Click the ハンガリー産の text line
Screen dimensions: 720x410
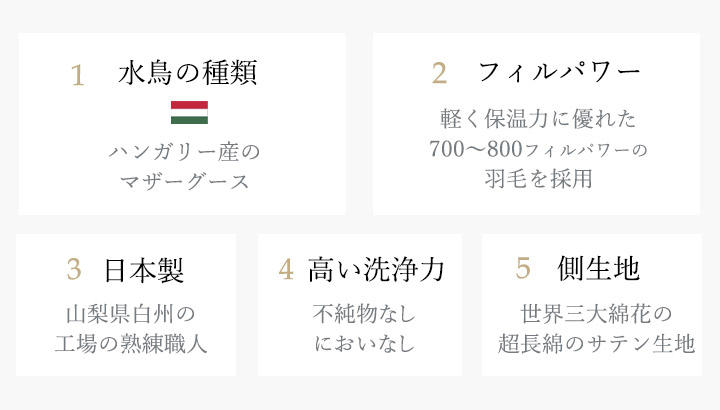tap(185, 152)
